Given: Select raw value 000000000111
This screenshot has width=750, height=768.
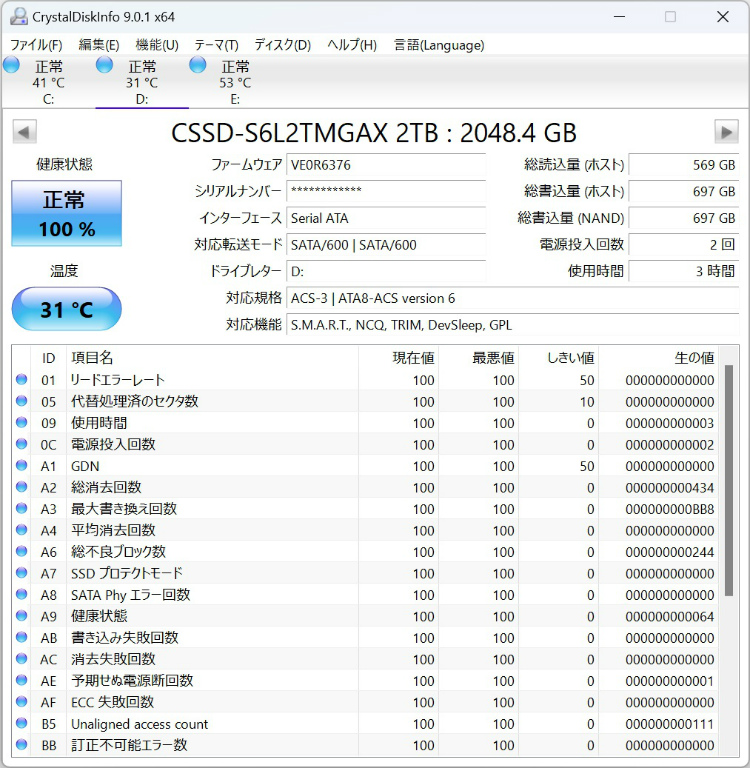Looking at the screenshot, I should tap(669, 724).
